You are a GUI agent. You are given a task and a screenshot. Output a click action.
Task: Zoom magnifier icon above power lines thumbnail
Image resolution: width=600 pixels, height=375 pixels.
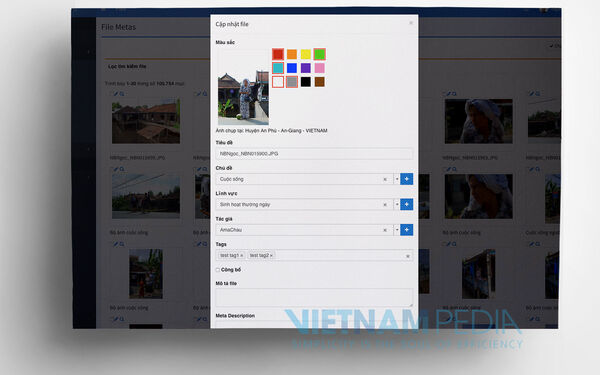click(122, 169)
